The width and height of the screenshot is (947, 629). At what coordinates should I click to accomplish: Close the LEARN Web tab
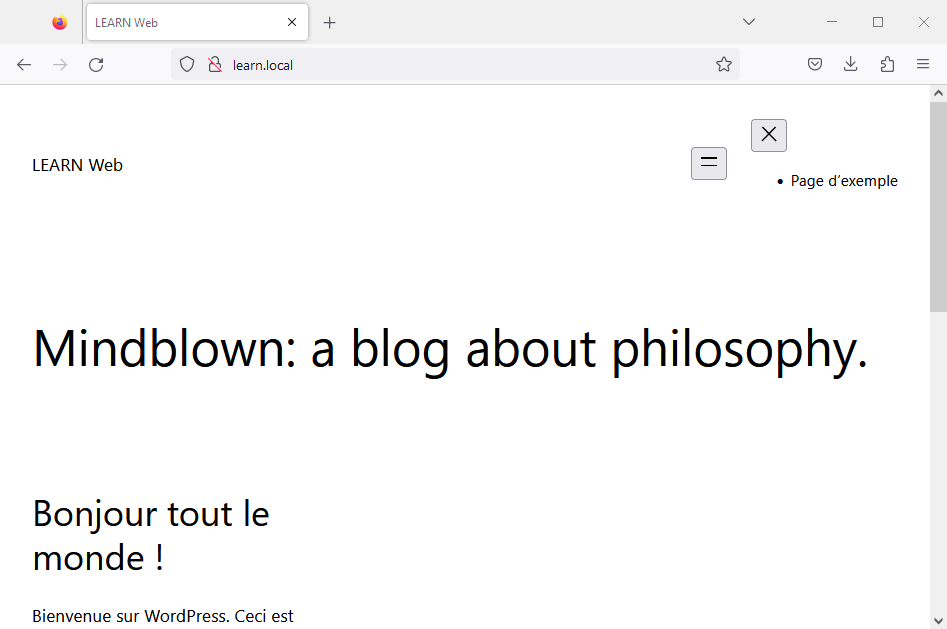pos(292,22)
